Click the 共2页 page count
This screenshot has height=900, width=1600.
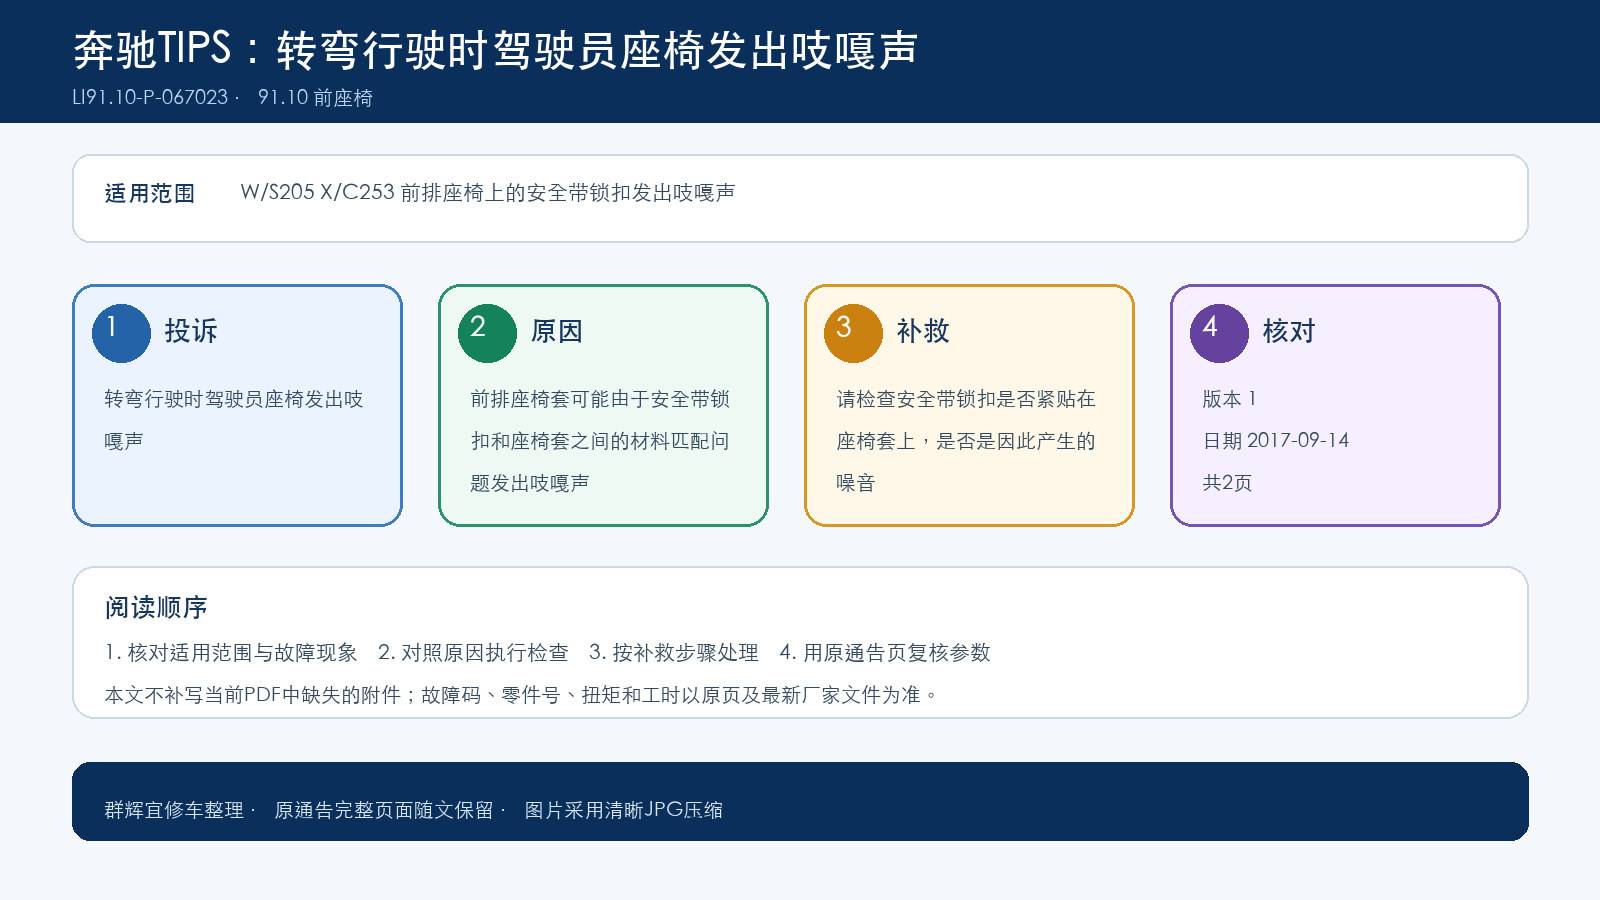(x=1227, y=483)
